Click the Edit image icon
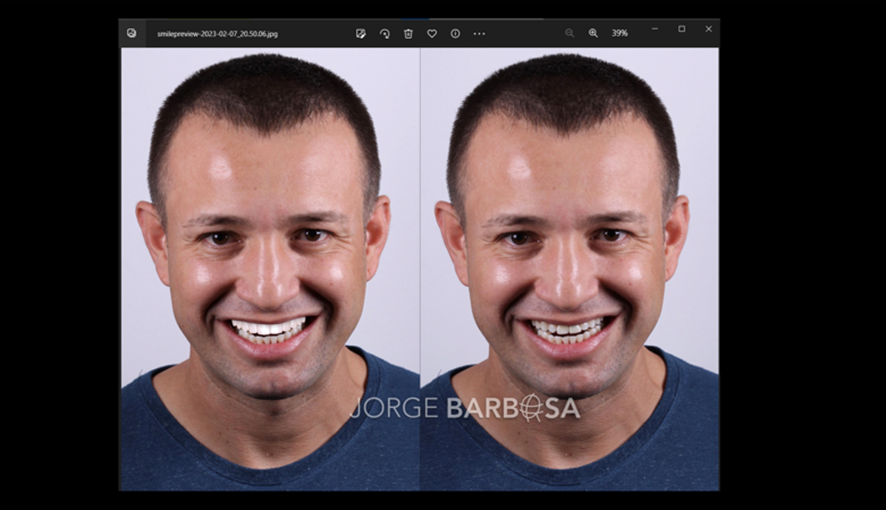The width and height of the screenshot is (886, 510). [x=361, y=33]
